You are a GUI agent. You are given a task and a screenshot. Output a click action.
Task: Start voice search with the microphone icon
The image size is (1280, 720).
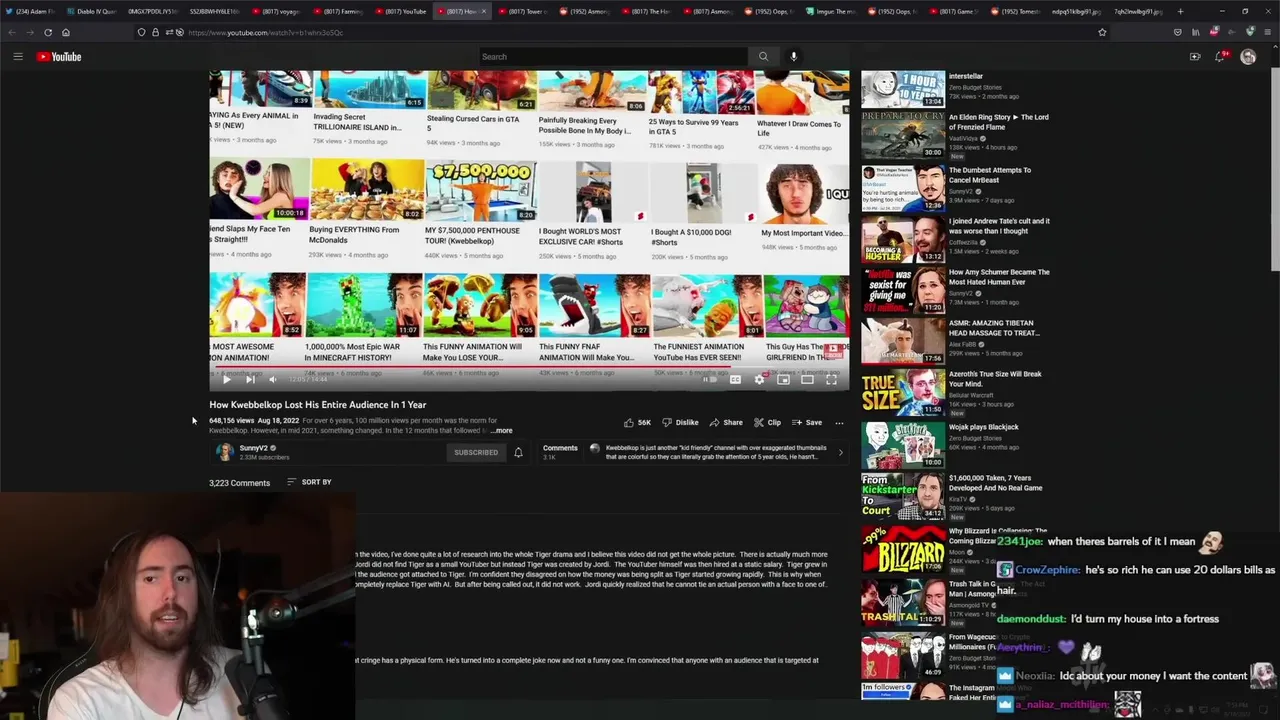794,57
